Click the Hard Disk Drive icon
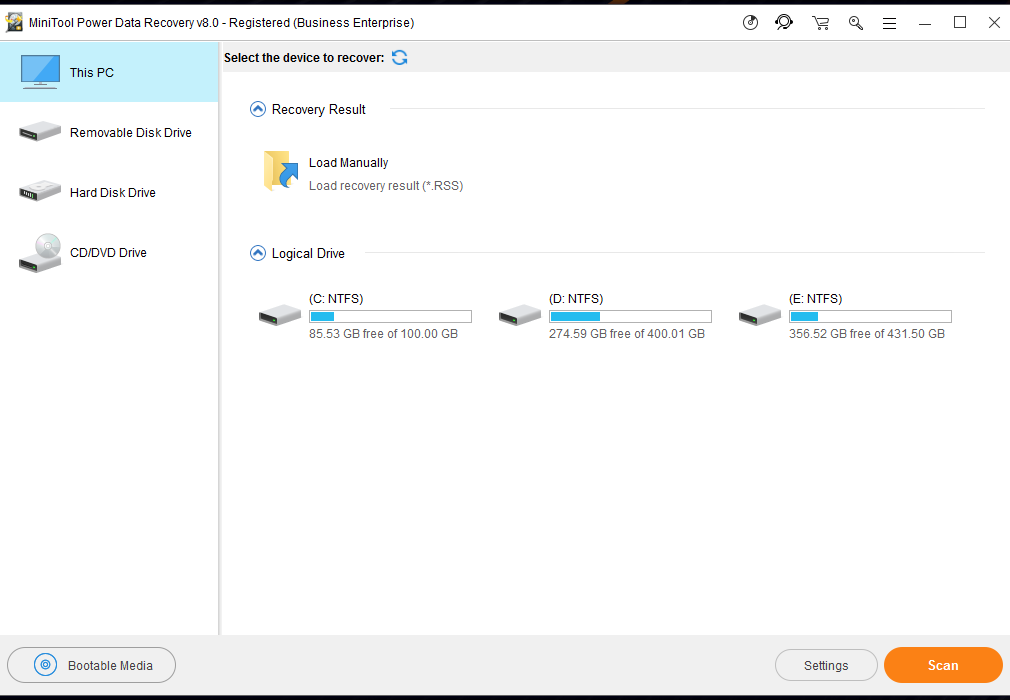The image size is (1010, 700). 40,191
